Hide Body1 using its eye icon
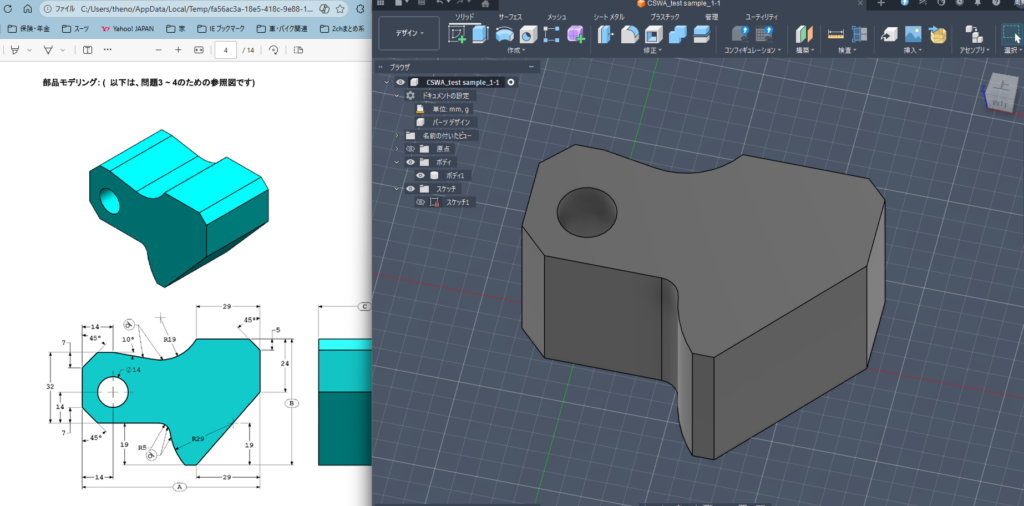The image size is (1024, 506). coord(421,175)
